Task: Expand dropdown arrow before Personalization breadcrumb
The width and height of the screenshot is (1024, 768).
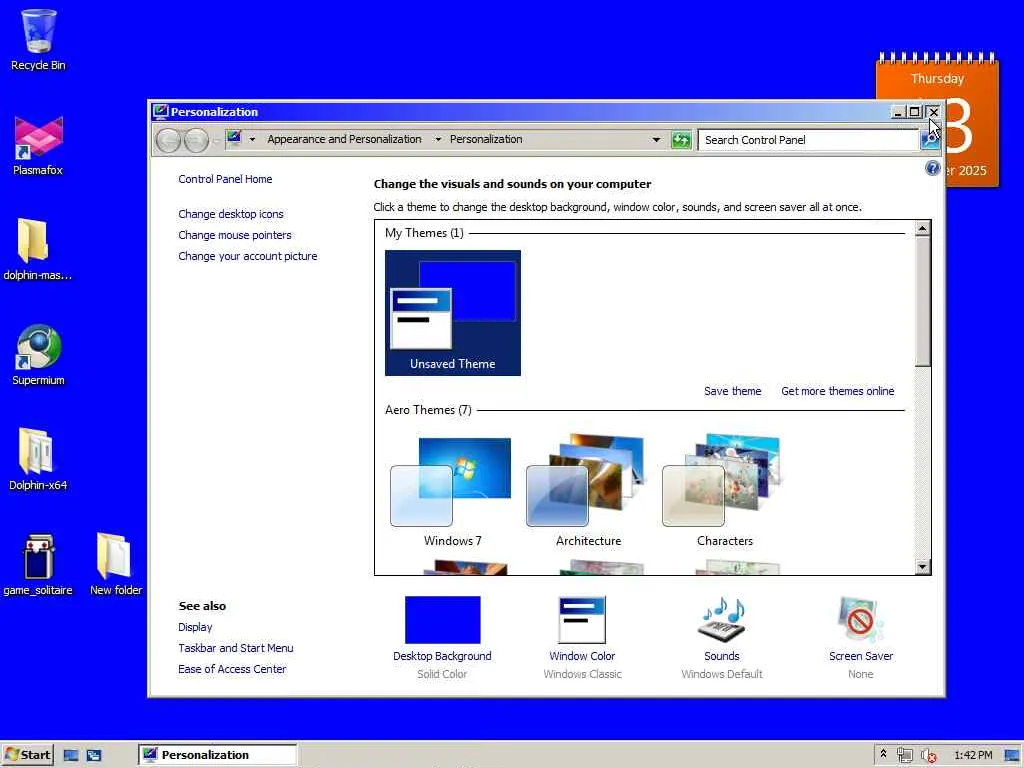Action: pos(438,140)
